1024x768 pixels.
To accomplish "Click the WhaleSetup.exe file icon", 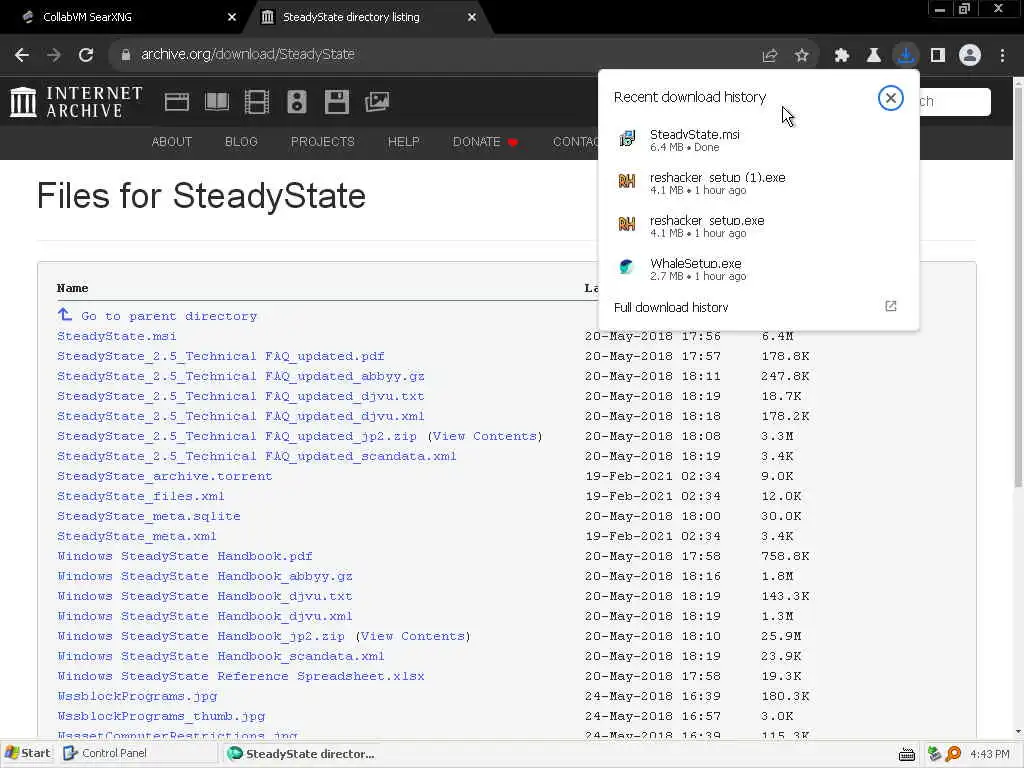I will pos(627,267).
